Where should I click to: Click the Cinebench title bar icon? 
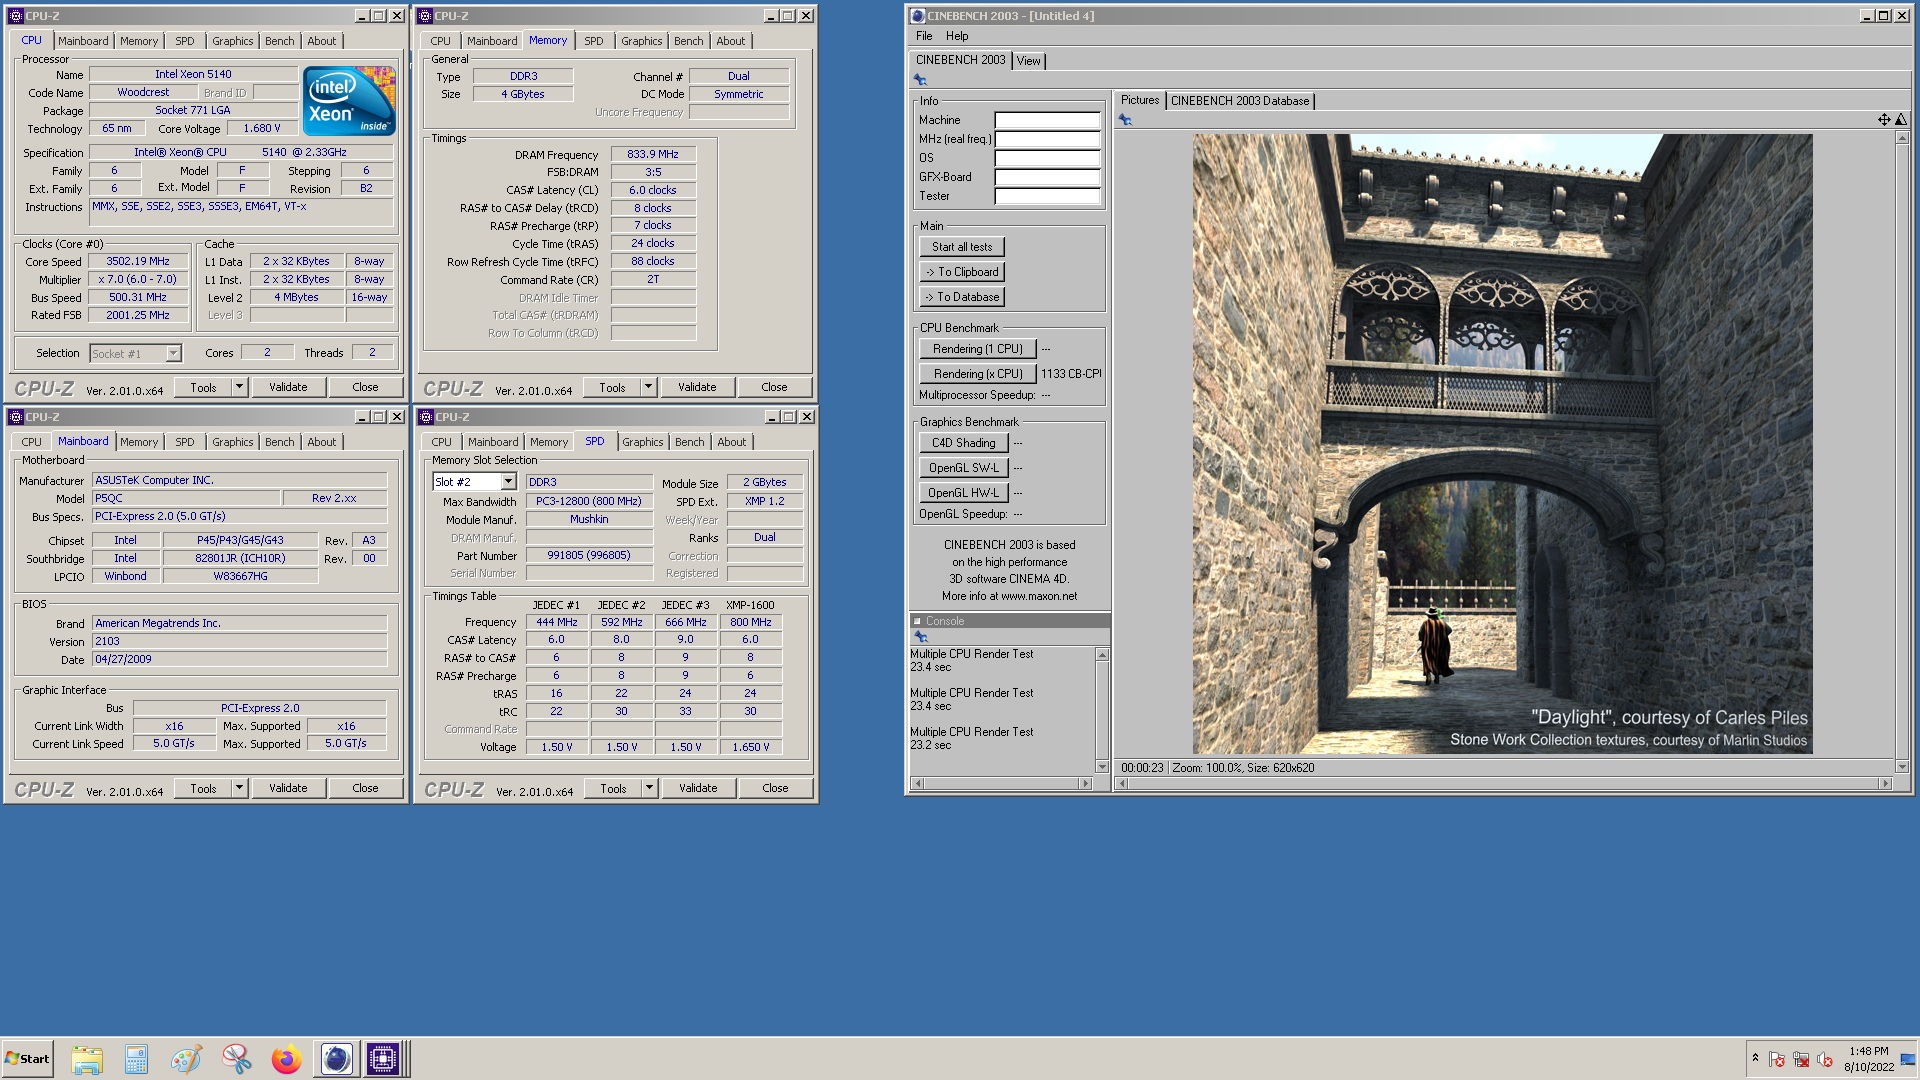pos(917,16)
